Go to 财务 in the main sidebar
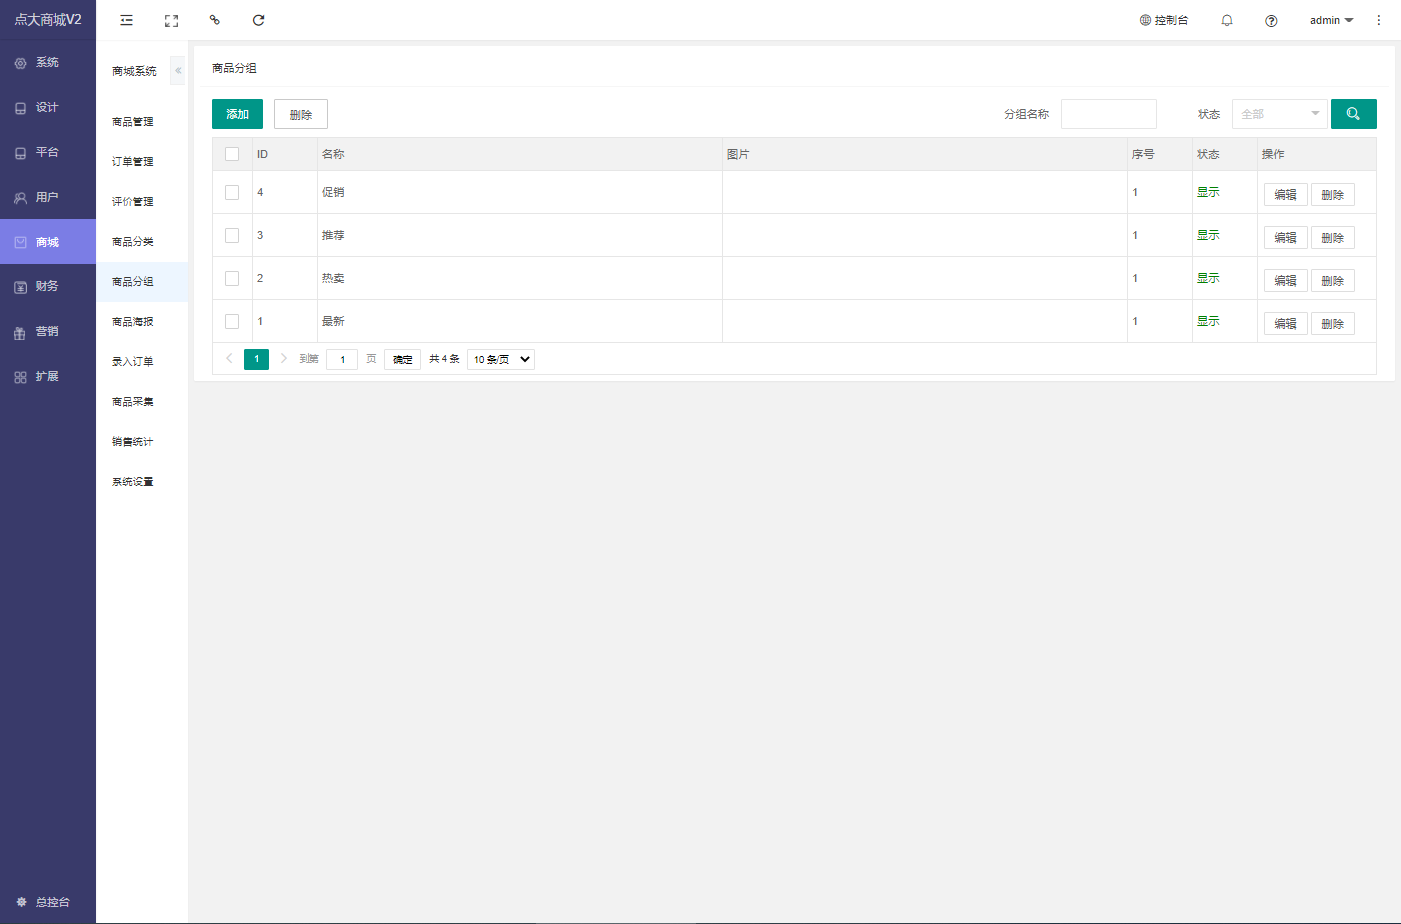The height and width of the screenshot is (924, 1401). pyautogui.click(x=47, y=286)
